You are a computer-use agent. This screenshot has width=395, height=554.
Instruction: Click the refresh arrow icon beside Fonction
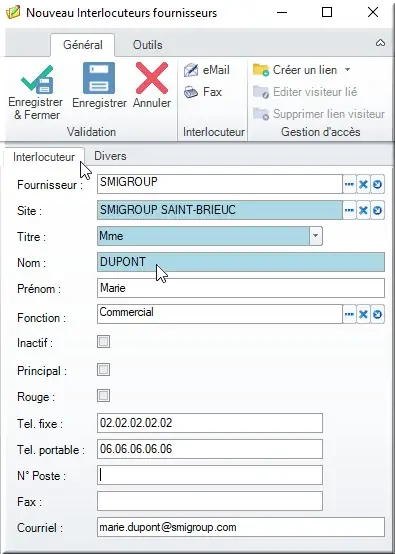(x=377, y=314)
